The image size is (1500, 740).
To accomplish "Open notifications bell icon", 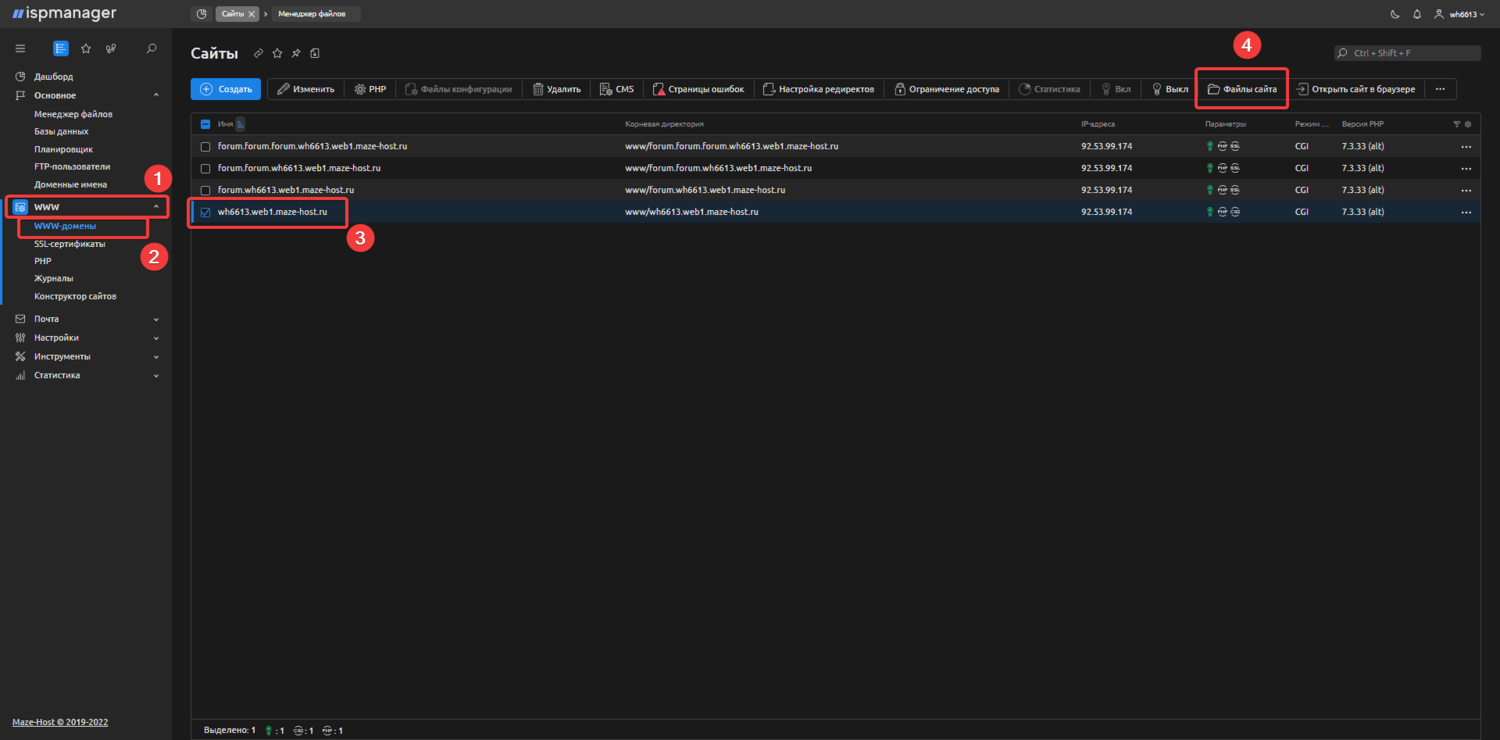I will click(x=1417, y=14).
